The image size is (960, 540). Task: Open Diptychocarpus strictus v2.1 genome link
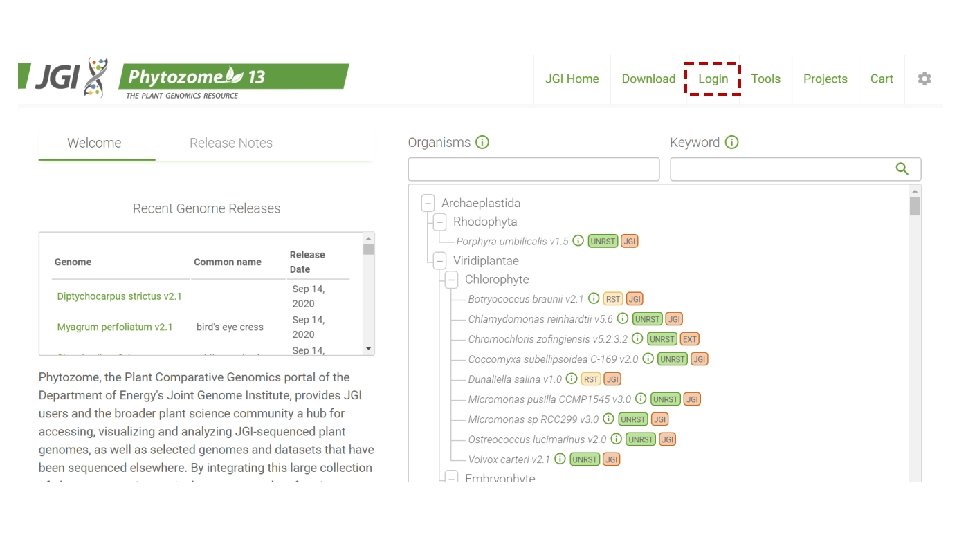(x=119, y=296)
